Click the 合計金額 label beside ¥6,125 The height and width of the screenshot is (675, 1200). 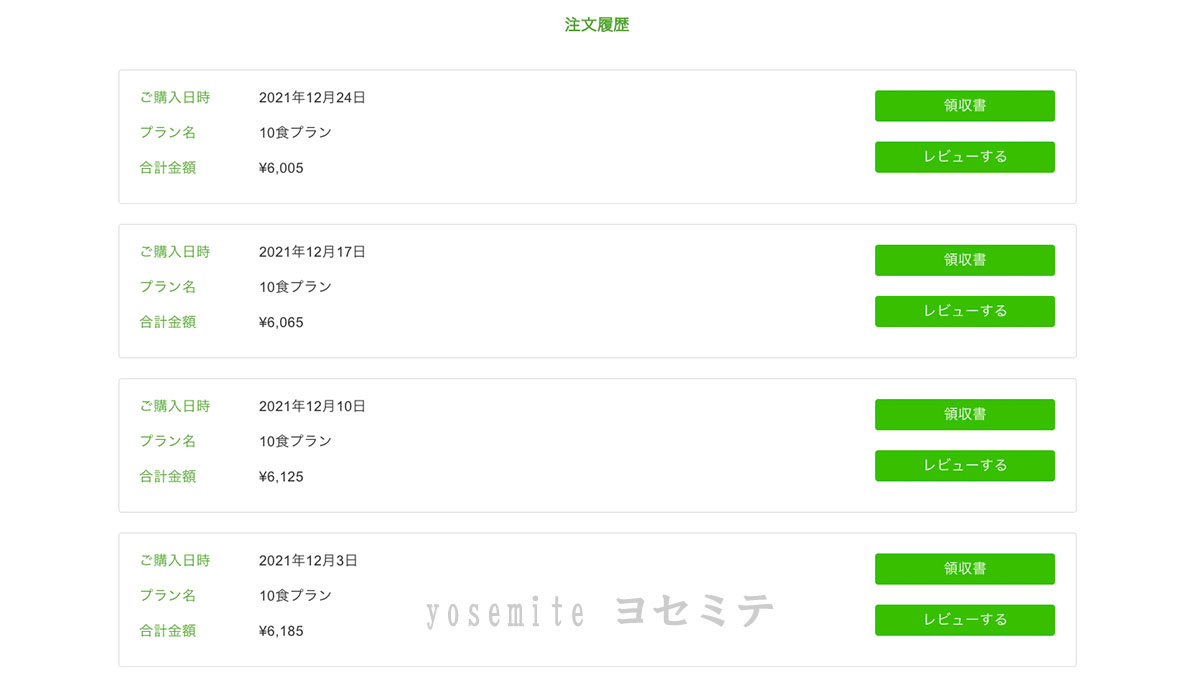168,477
